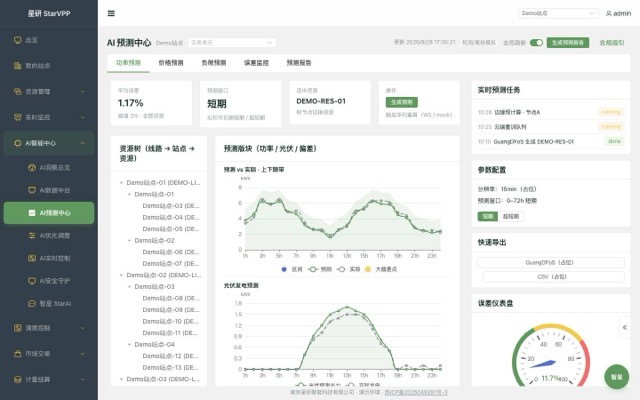Select the 短期 window option

pyautogui.click(x=488, y=216)
